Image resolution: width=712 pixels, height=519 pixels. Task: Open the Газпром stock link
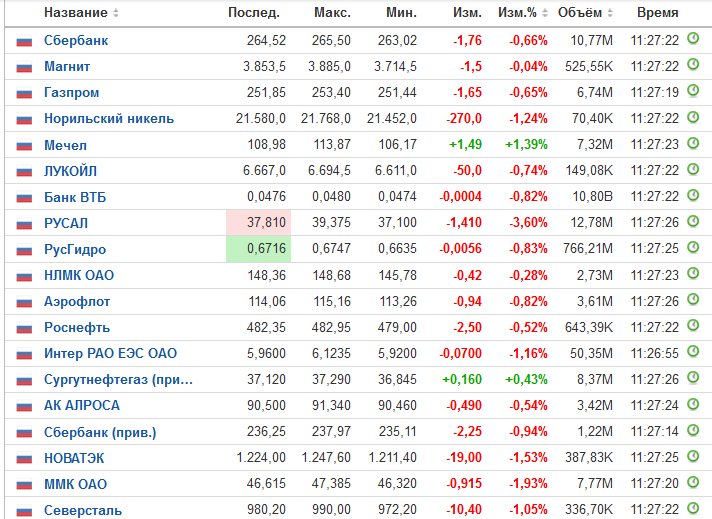coord(71,93)
